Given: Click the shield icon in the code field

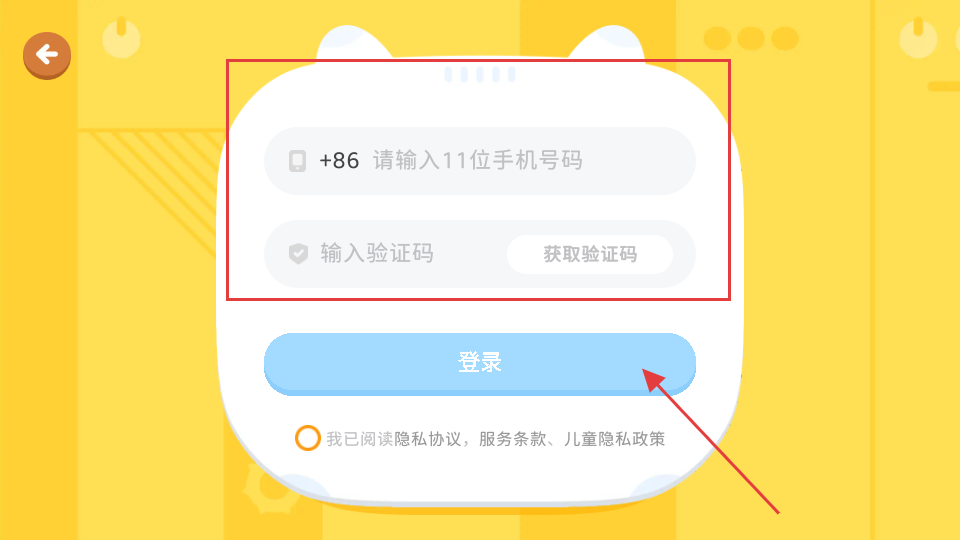Looking at the screenshot, I should [x=298, y=253].
